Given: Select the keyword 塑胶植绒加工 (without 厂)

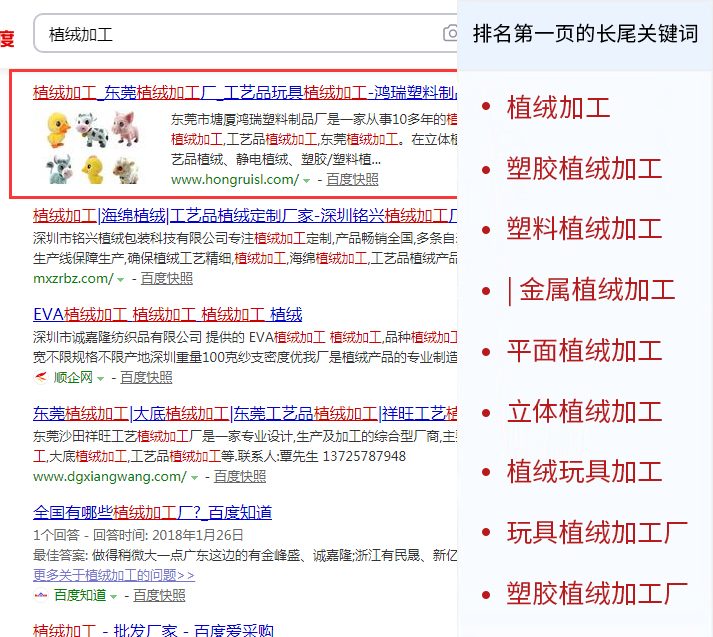Looking at the screenshot, I should click(584, 168).
